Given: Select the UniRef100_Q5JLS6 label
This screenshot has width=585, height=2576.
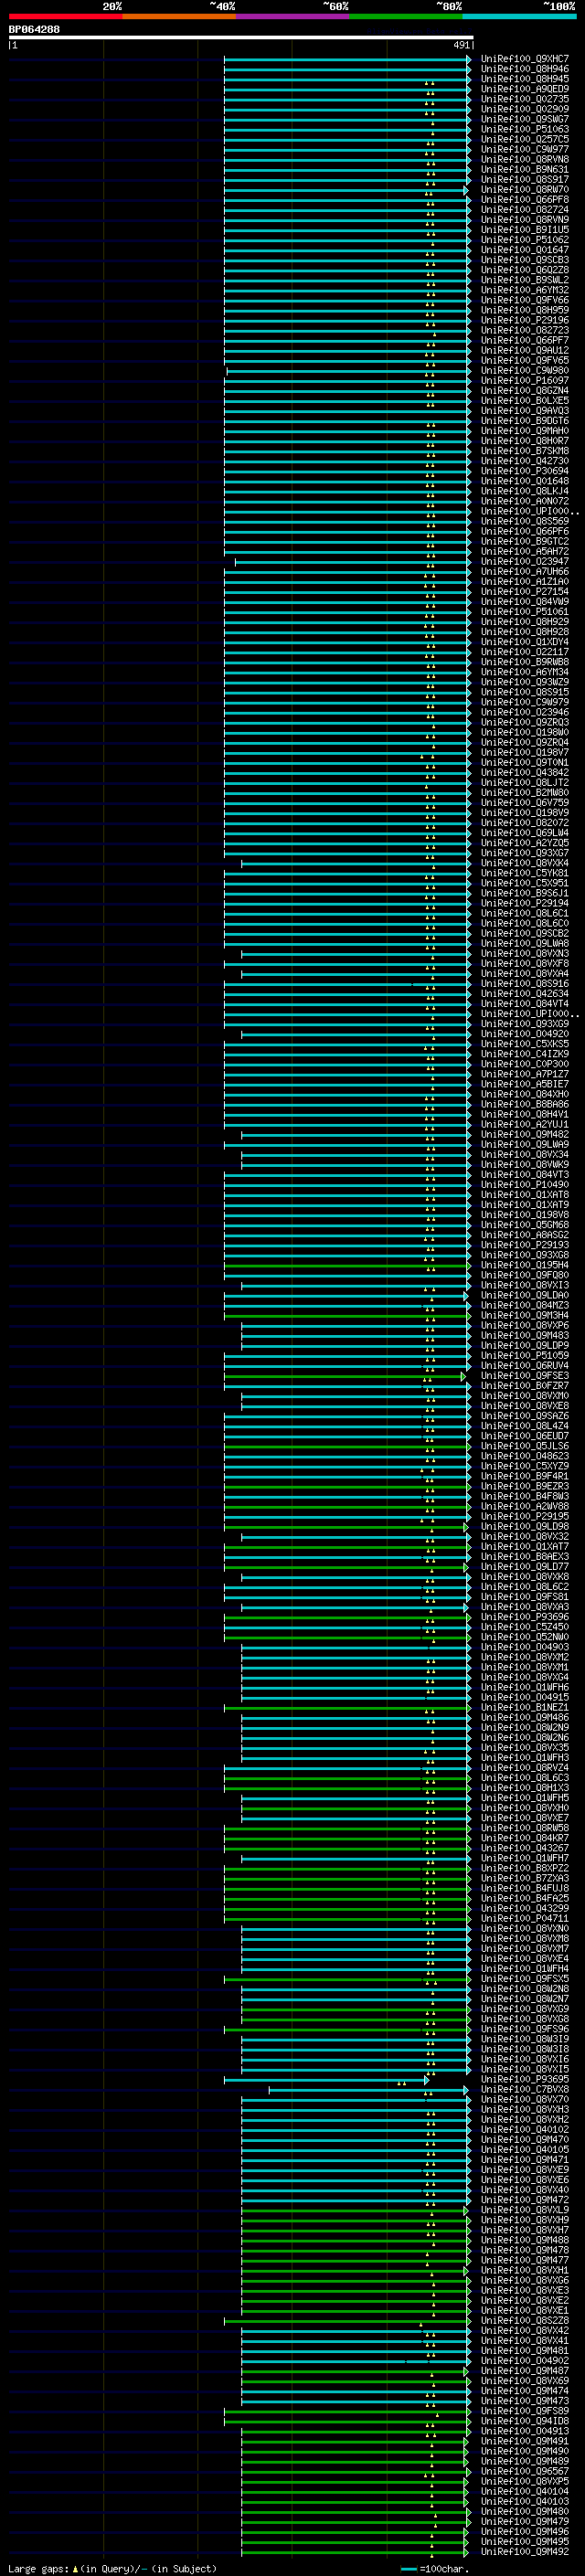Looking at the screenshot, I should 524,1446.
